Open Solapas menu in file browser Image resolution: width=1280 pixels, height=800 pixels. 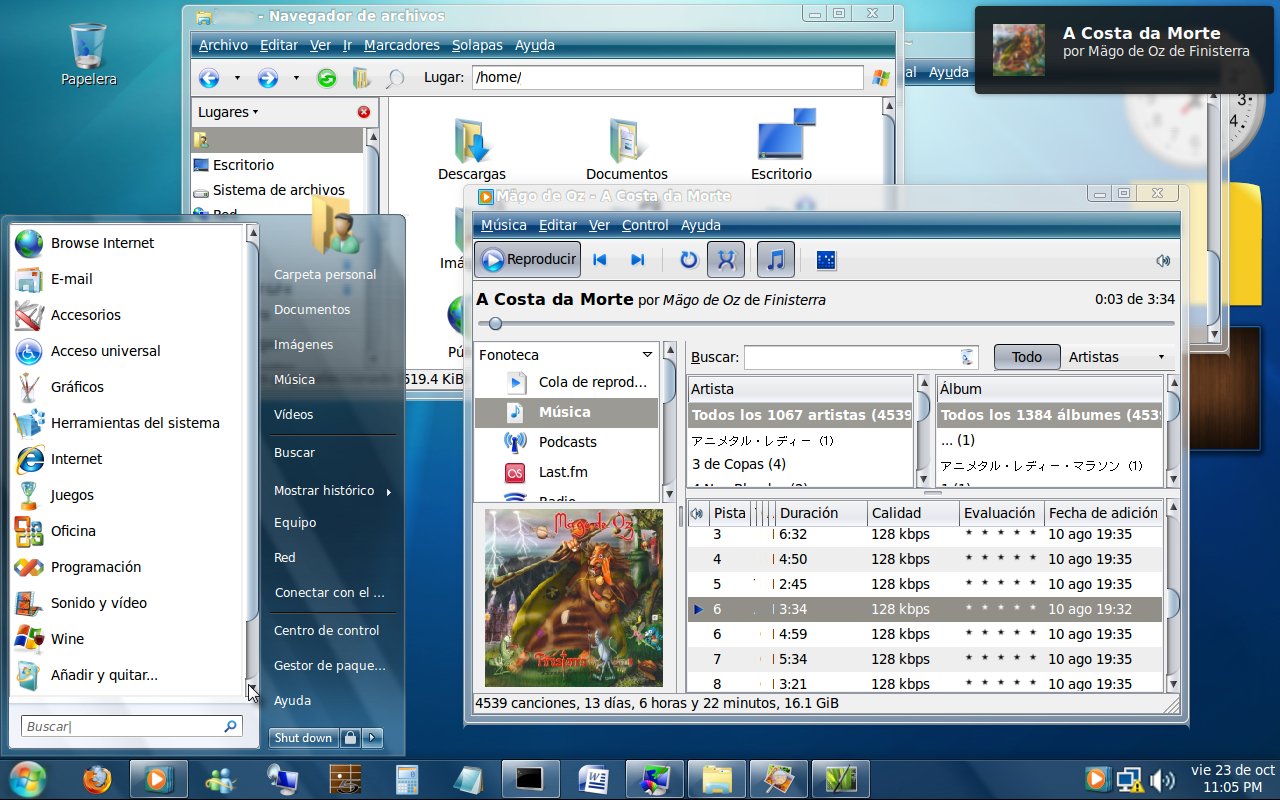coord(477,45)
